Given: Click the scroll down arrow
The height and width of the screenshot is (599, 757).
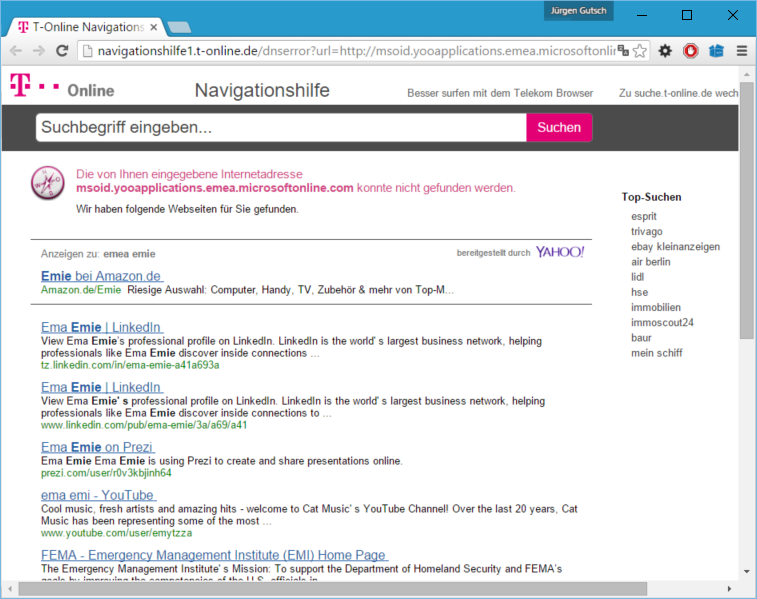Looking at the screenshot, I should coord(747,571).
